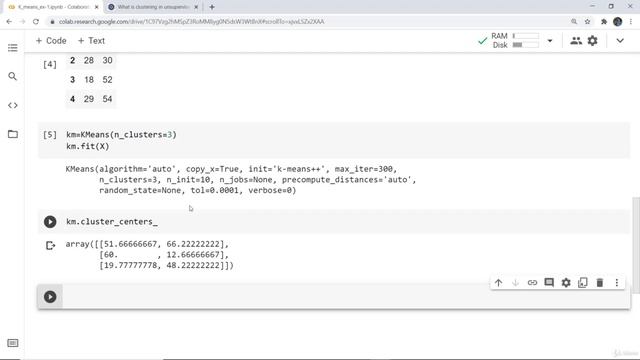This screenshot has width=640, height=360.
Task: Click the zoom magnifier icon in address bar
Action: 574,22
